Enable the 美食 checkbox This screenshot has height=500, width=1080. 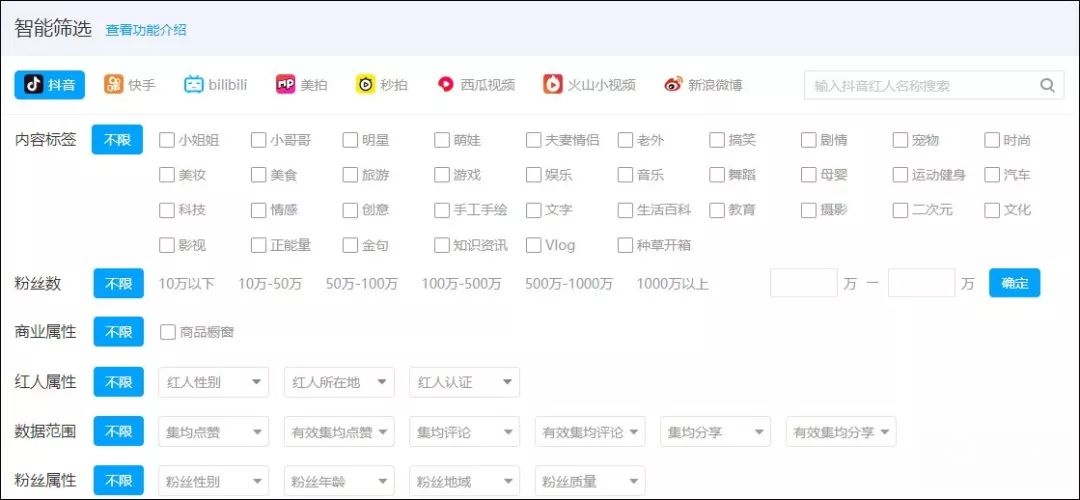pyautogui.click(x=259, y=175)
